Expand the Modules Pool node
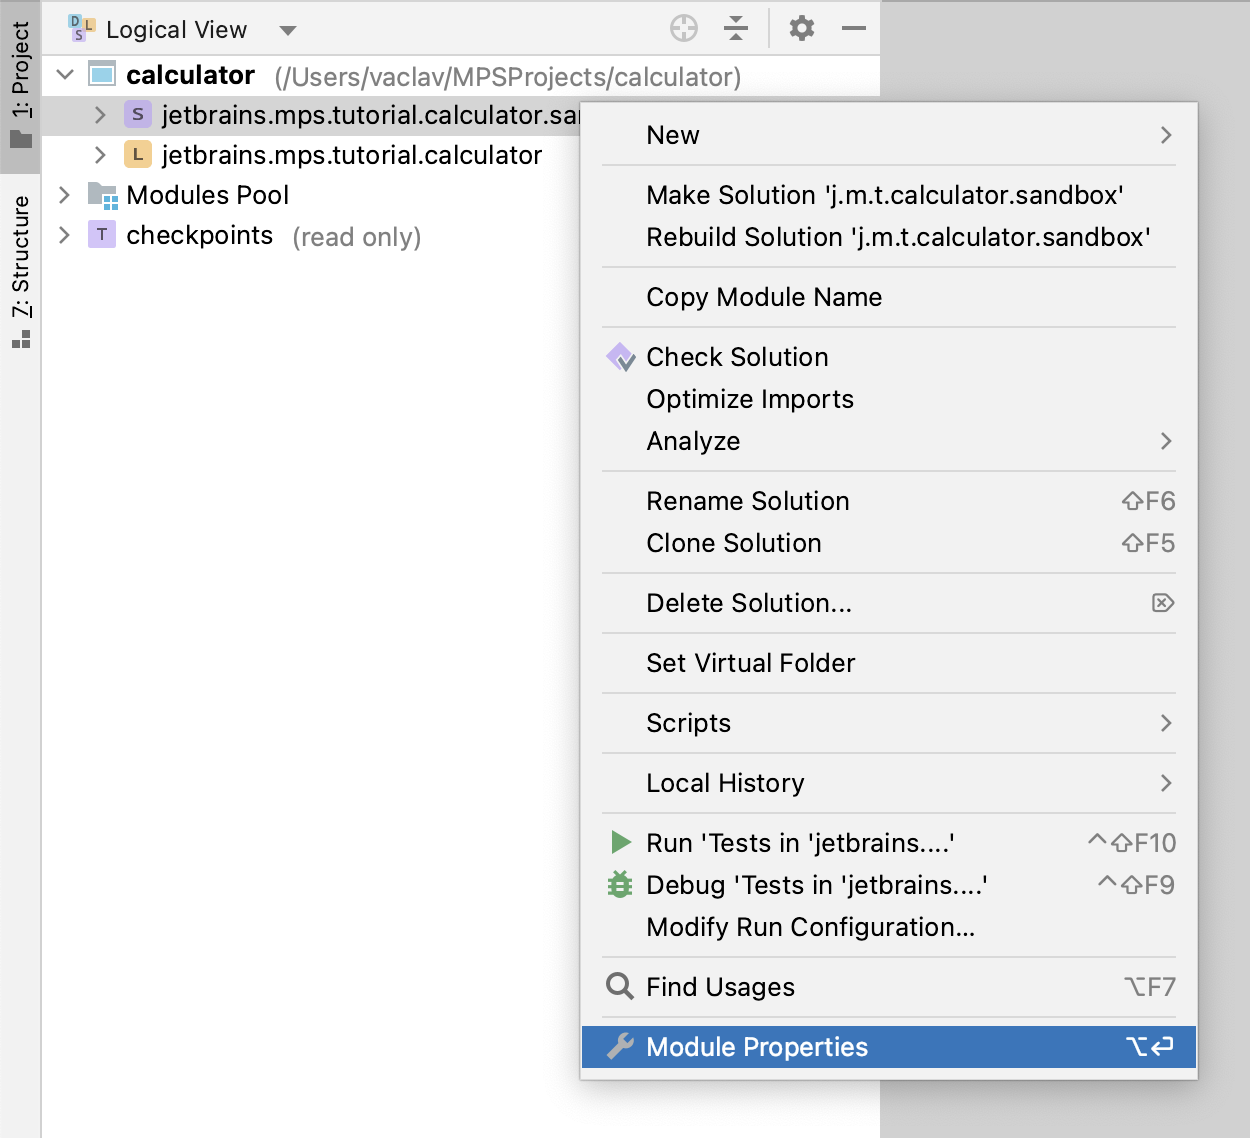1250x1138 pixels. pos(62,194)
